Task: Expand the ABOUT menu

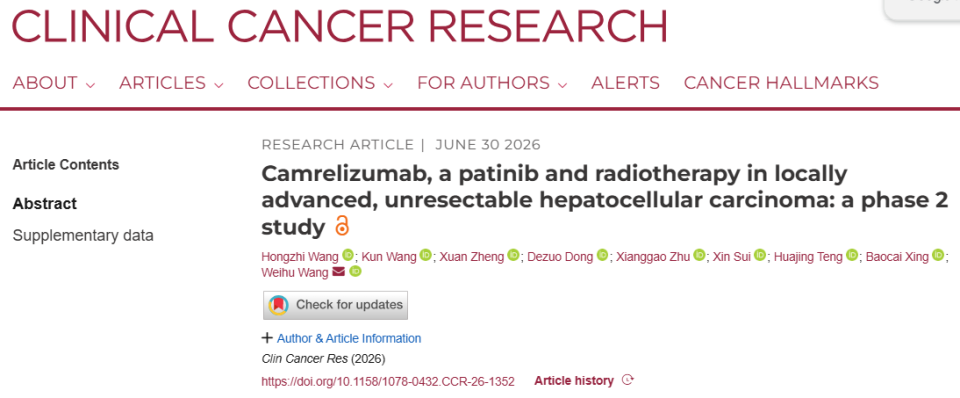Action: [x=54, y=83]
